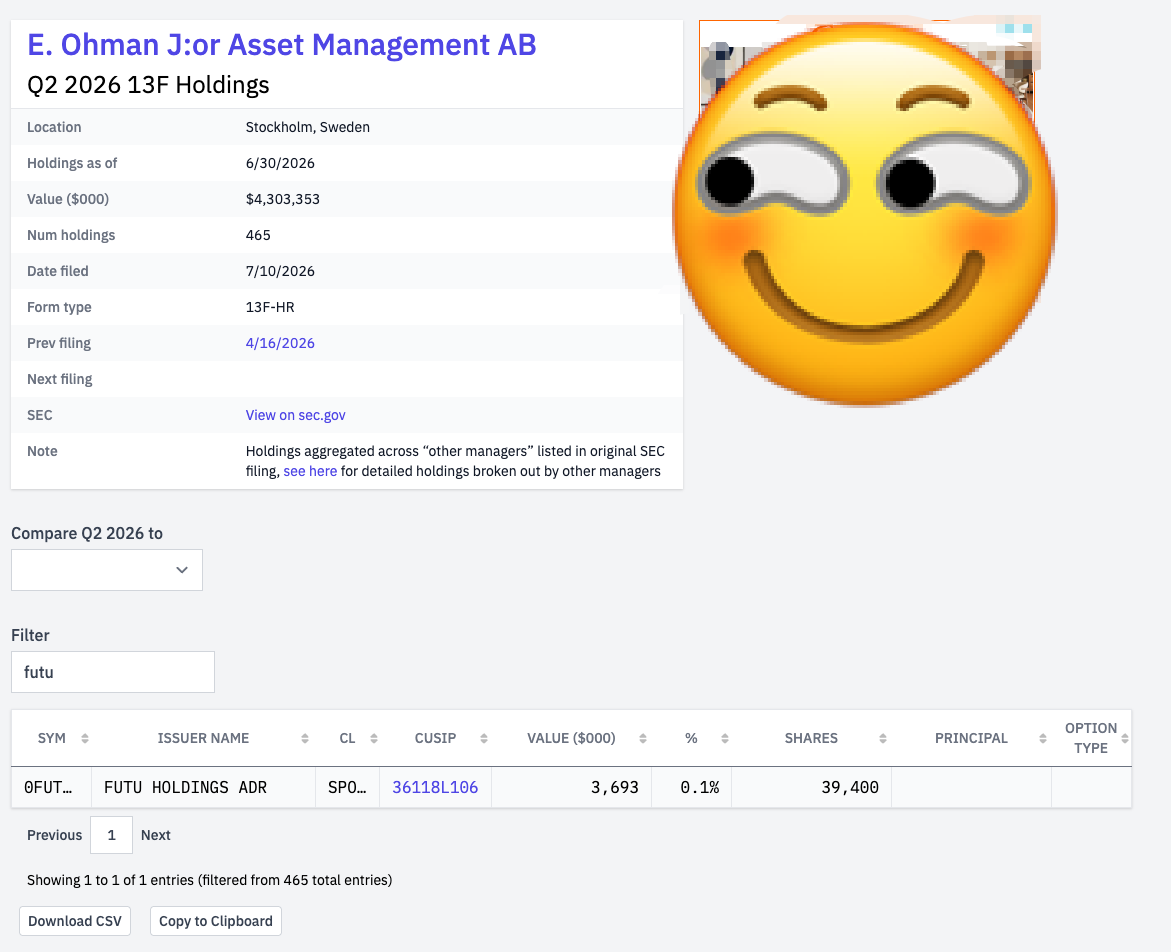Viewport: 1171px width, 952px height.
Task: Go to Next page
Action: (155, 836)
